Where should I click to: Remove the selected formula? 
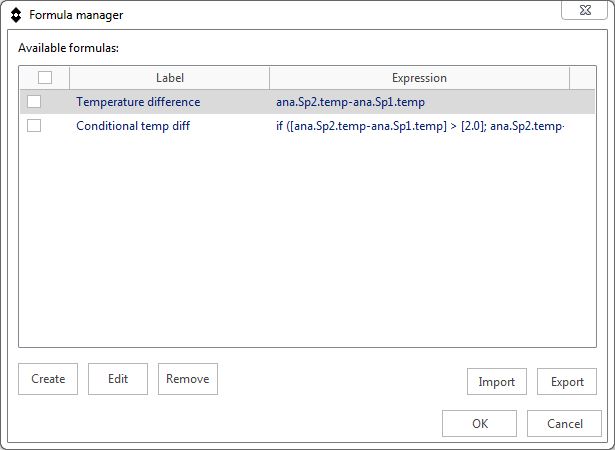(x=188, y=379)
